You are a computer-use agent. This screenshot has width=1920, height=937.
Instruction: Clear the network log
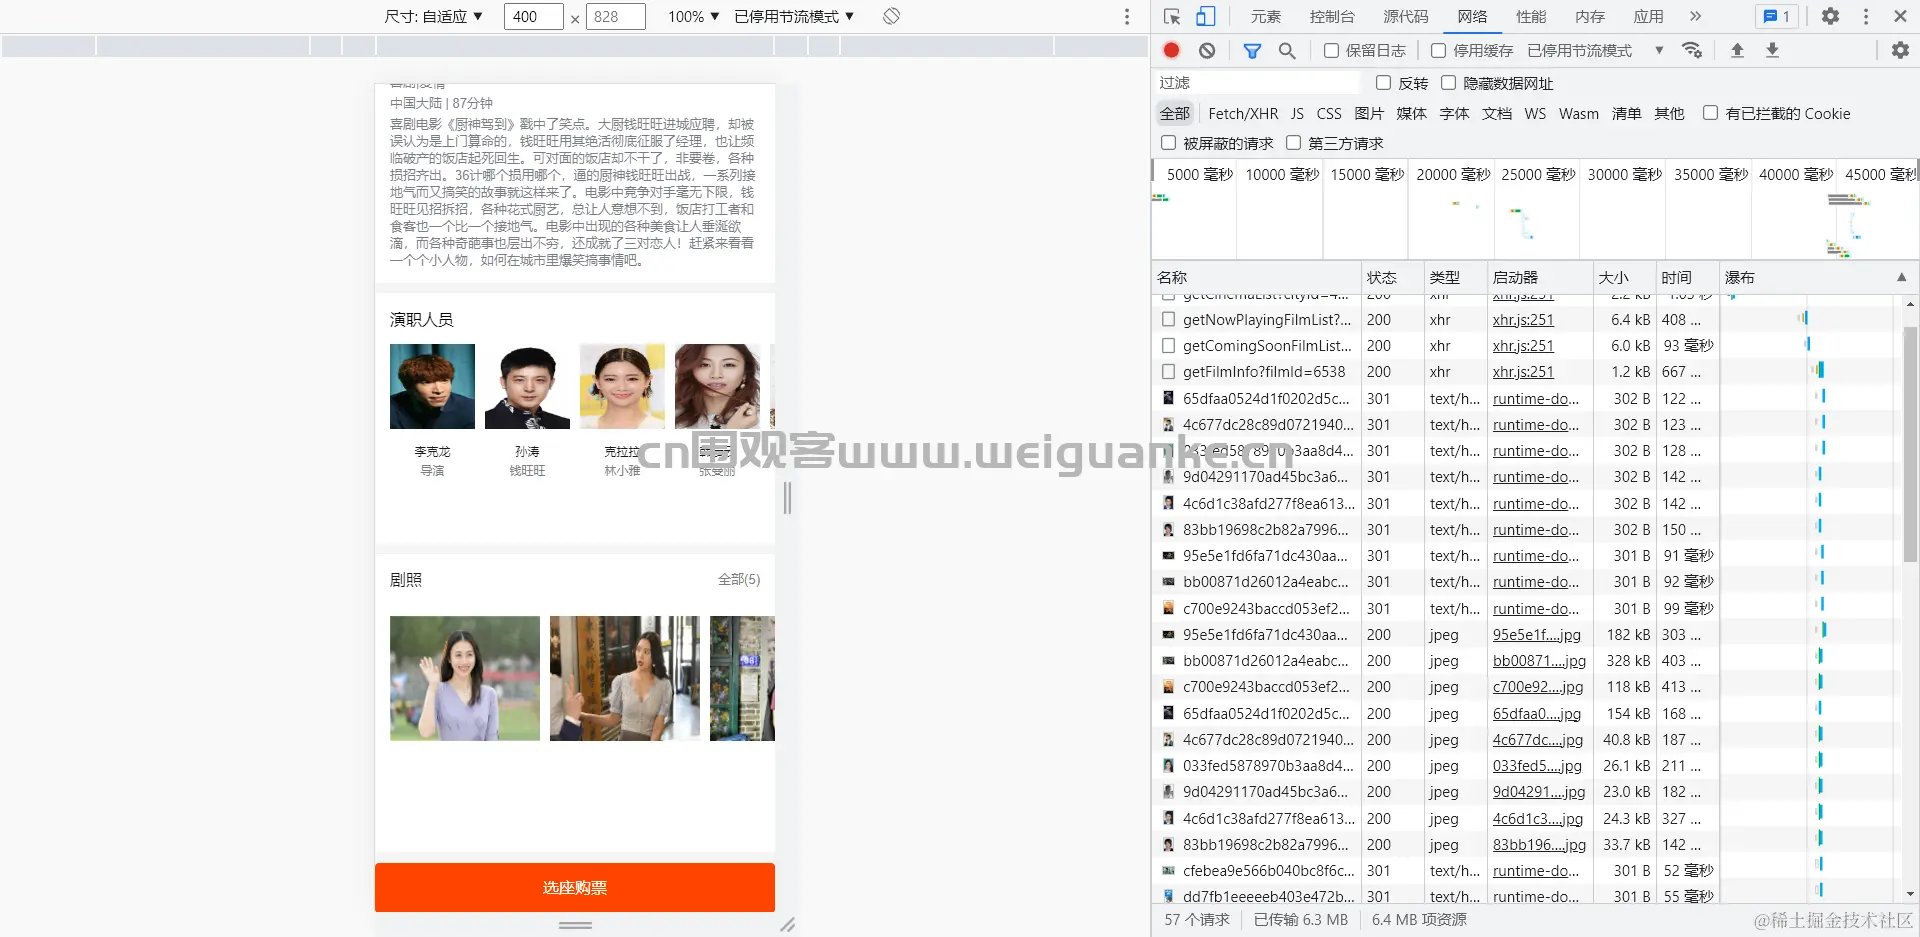coord(1207,50)
